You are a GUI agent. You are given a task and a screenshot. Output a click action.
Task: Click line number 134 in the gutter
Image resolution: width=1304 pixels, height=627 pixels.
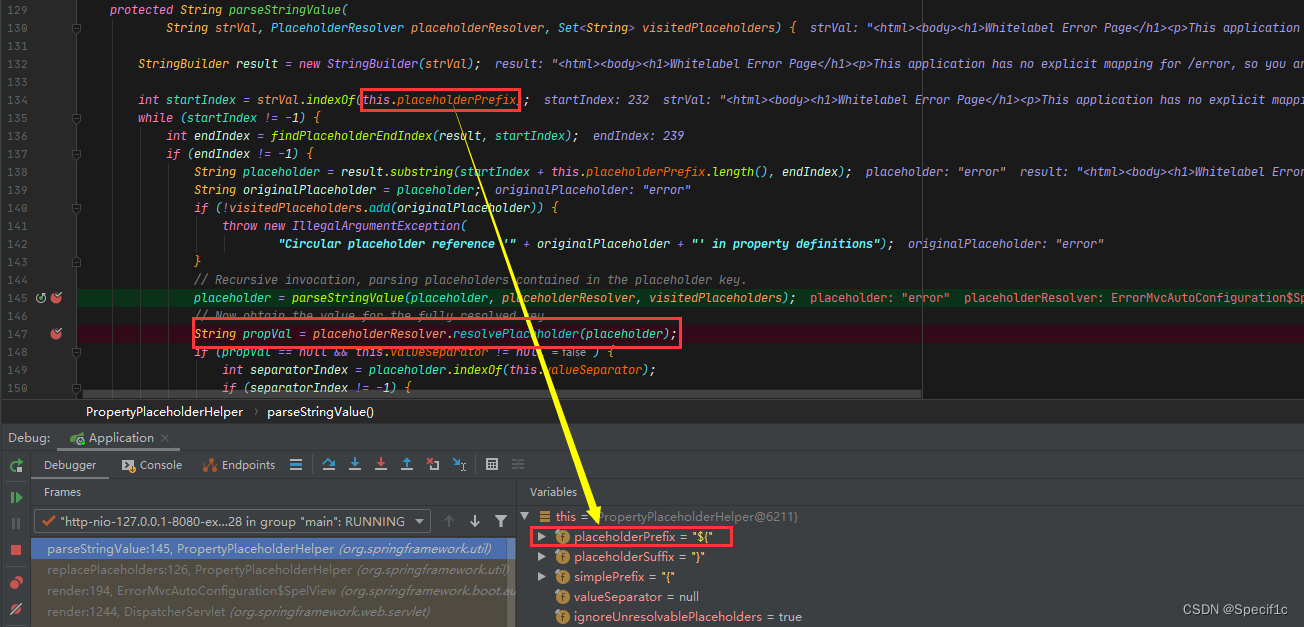pyautogui.click(x=17, y=100)
